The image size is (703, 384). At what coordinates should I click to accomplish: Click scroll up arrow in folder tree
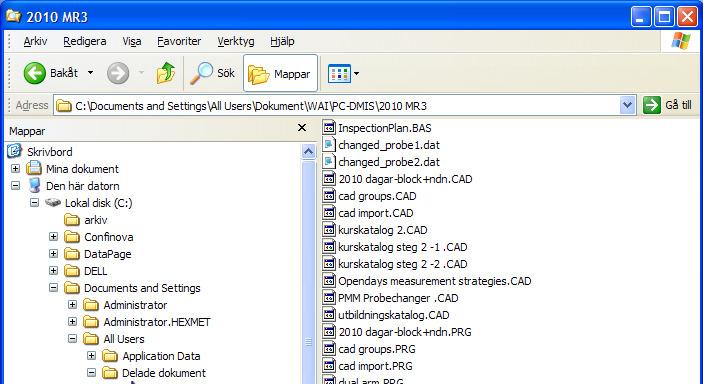tap(308, 152)
